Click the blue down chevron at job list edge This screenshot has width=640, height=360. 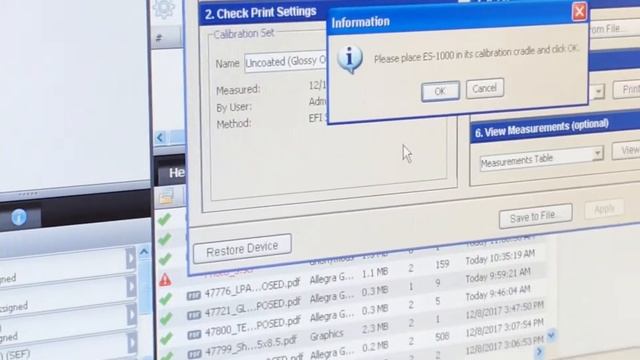pos(551,336)
